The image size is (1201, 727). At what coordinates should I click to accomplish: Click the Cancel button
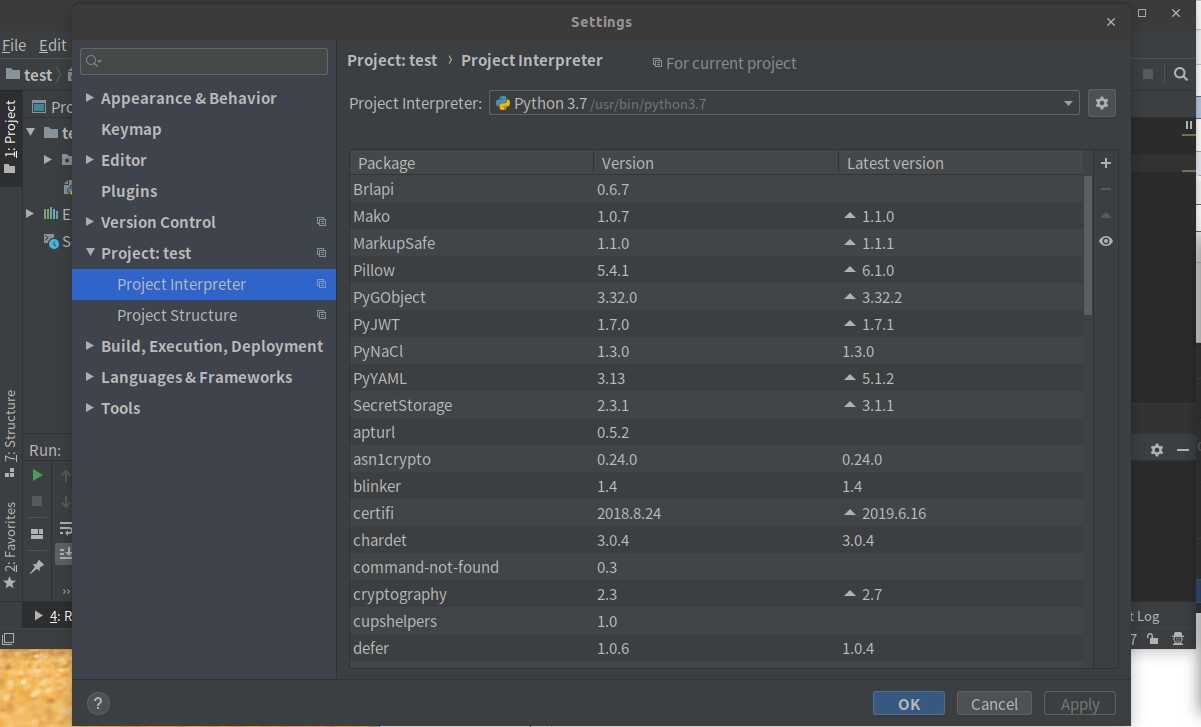(x=995, y=703)
